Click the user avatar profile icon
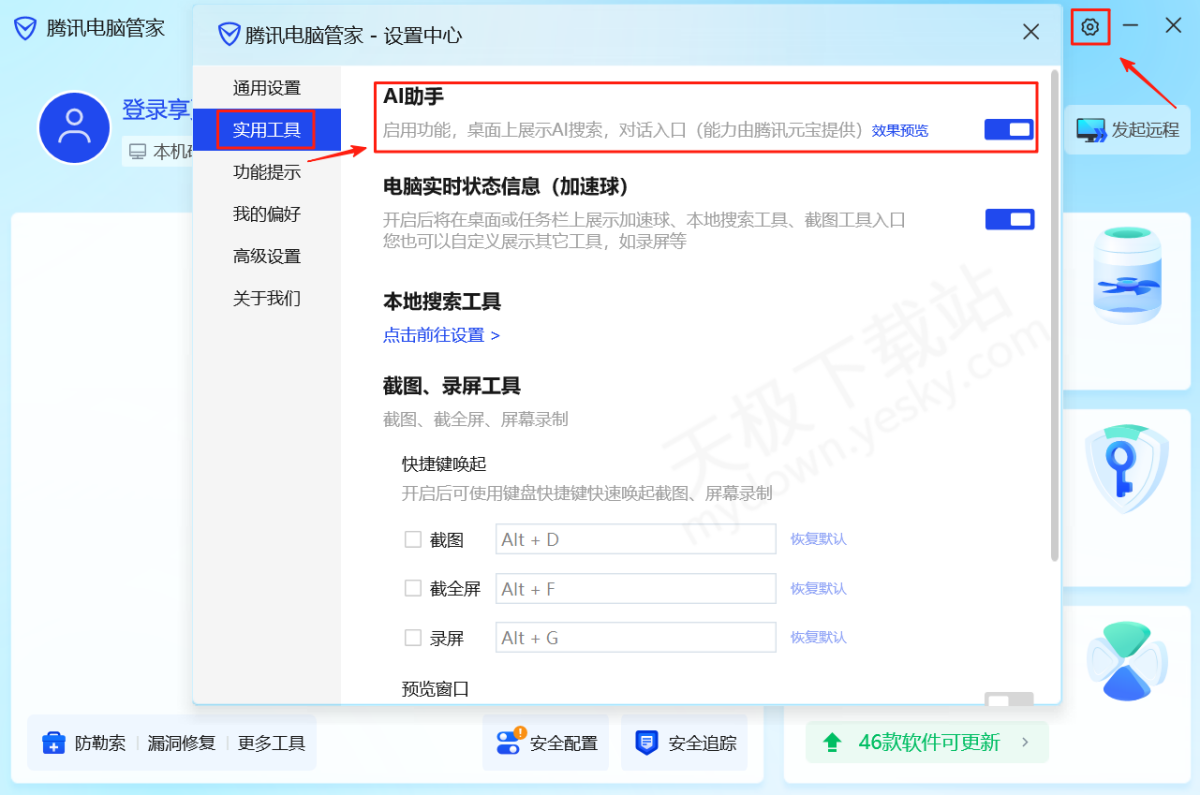The width and height of the screenshot is (1200, 795). click(x=73, y=128)
